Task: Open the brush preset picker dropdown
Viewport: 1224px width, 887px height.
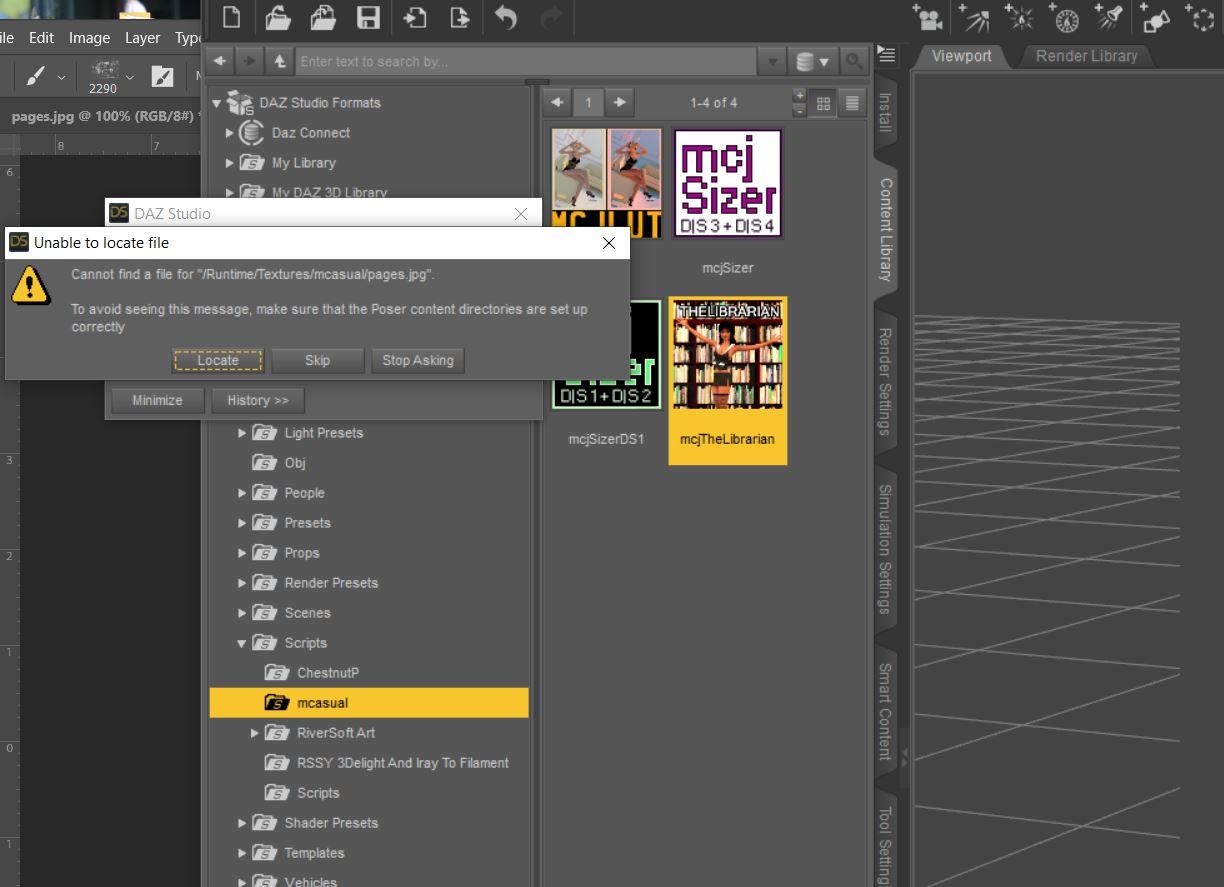Action: (61, 76)
